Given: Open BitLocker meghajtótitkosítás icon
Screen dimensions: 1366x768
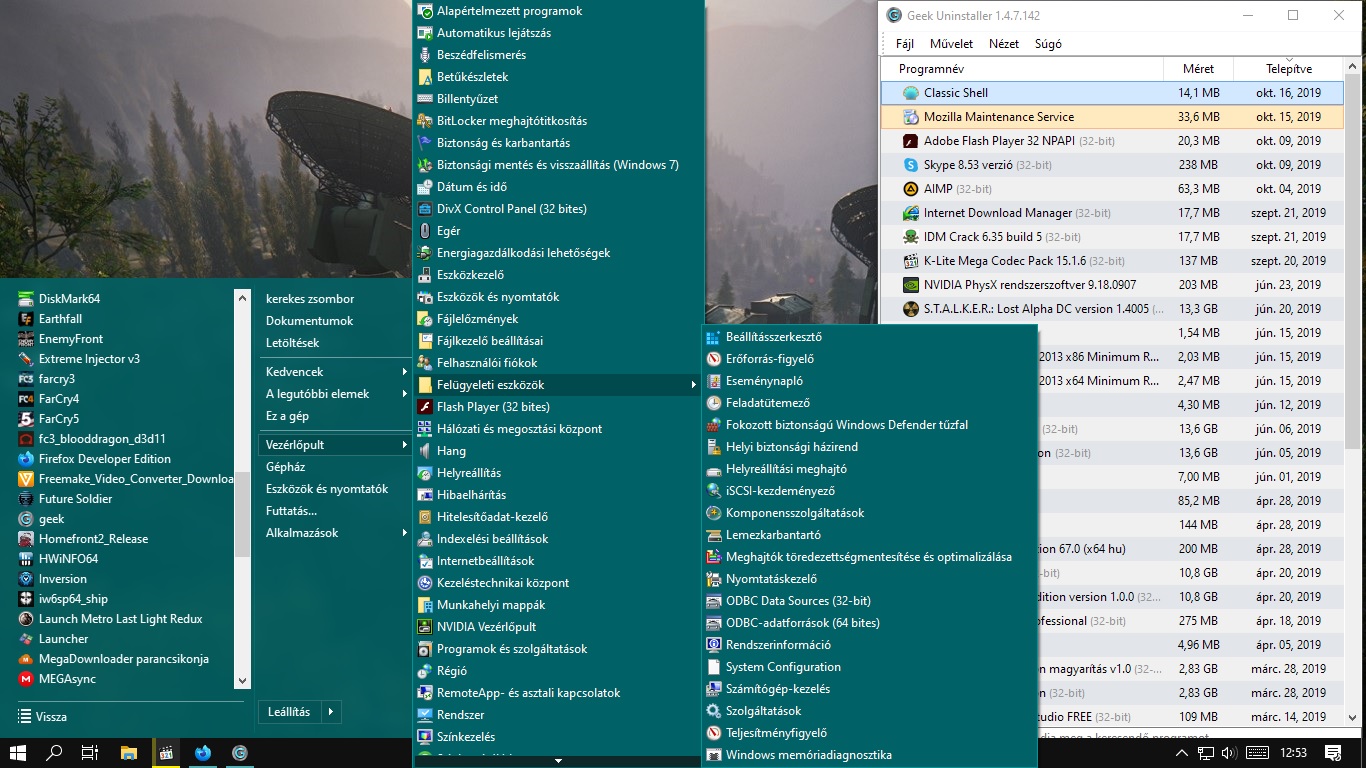Looking at the screenshot, I should pos(424,121).
